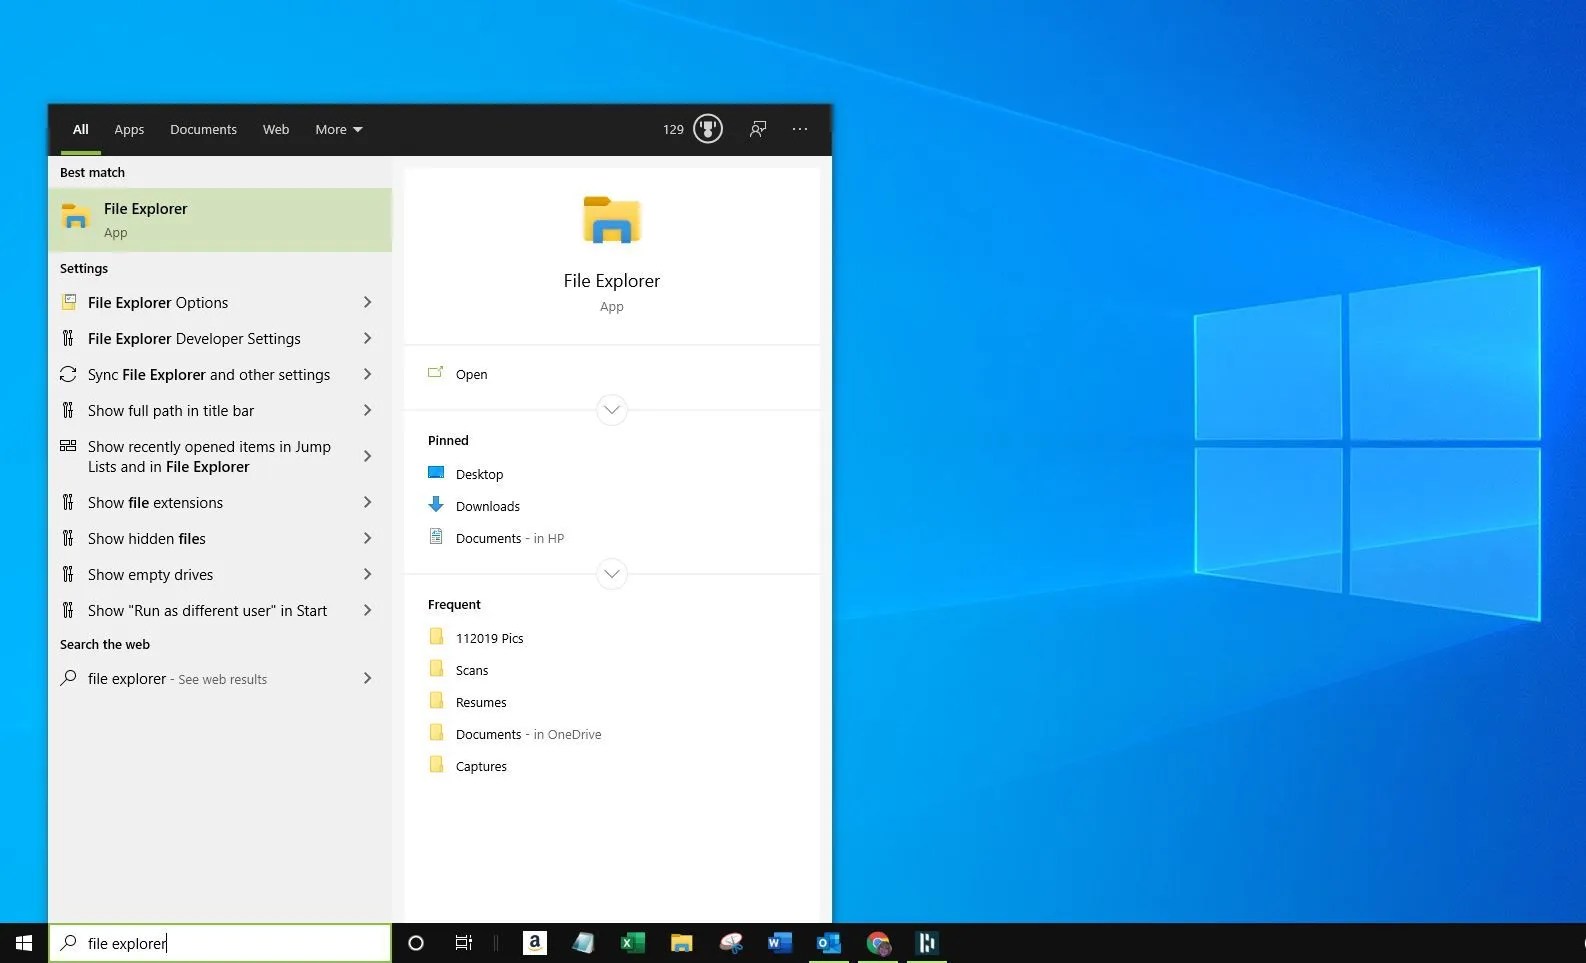Click the Resumes folder icon
Screen dimensions: 1586x963
(x=436, y=701)
